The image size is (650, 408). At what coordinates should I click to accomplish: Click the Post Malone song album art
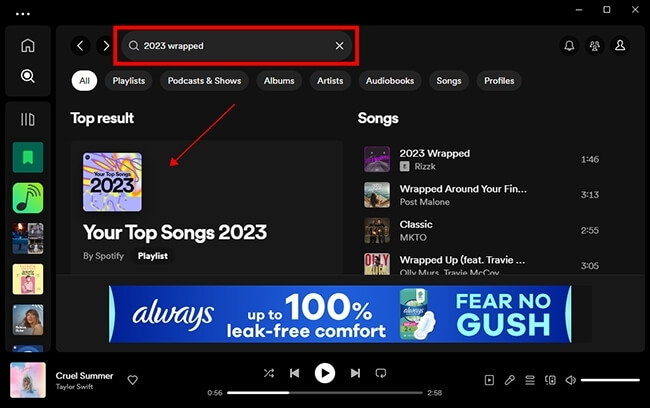(x=377, y=195)
